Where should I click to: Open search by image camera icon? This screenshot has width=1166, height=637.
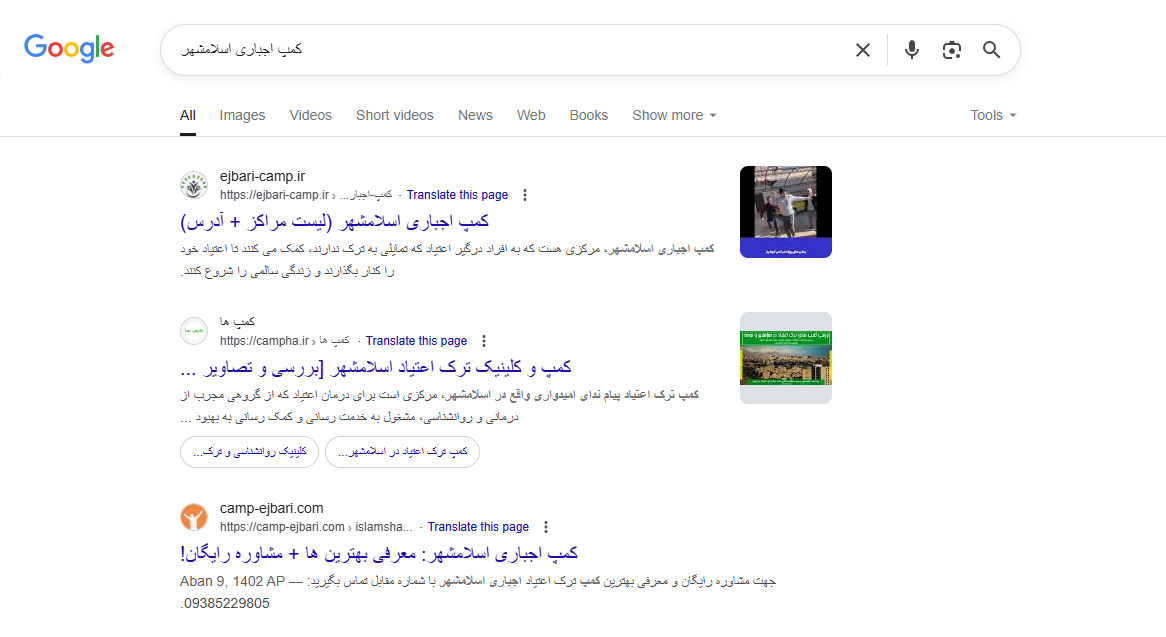point(952,50)
